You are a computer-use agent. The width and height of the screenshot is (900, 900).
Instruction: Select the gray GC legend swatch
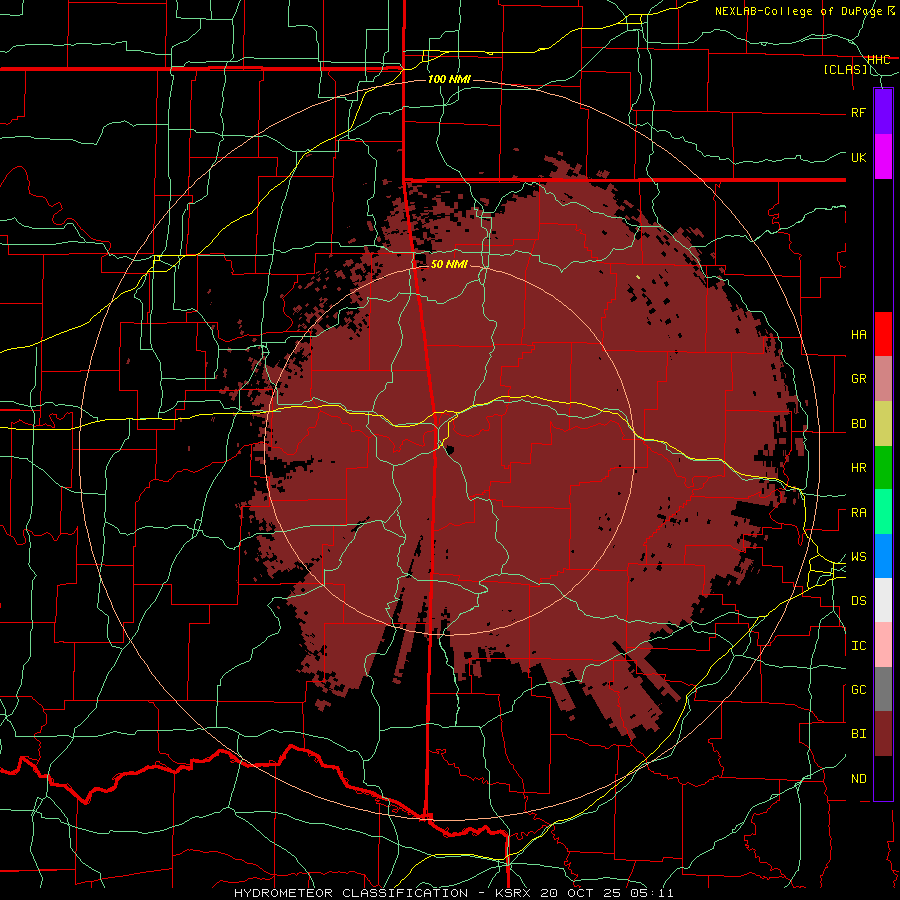(883, 689)
